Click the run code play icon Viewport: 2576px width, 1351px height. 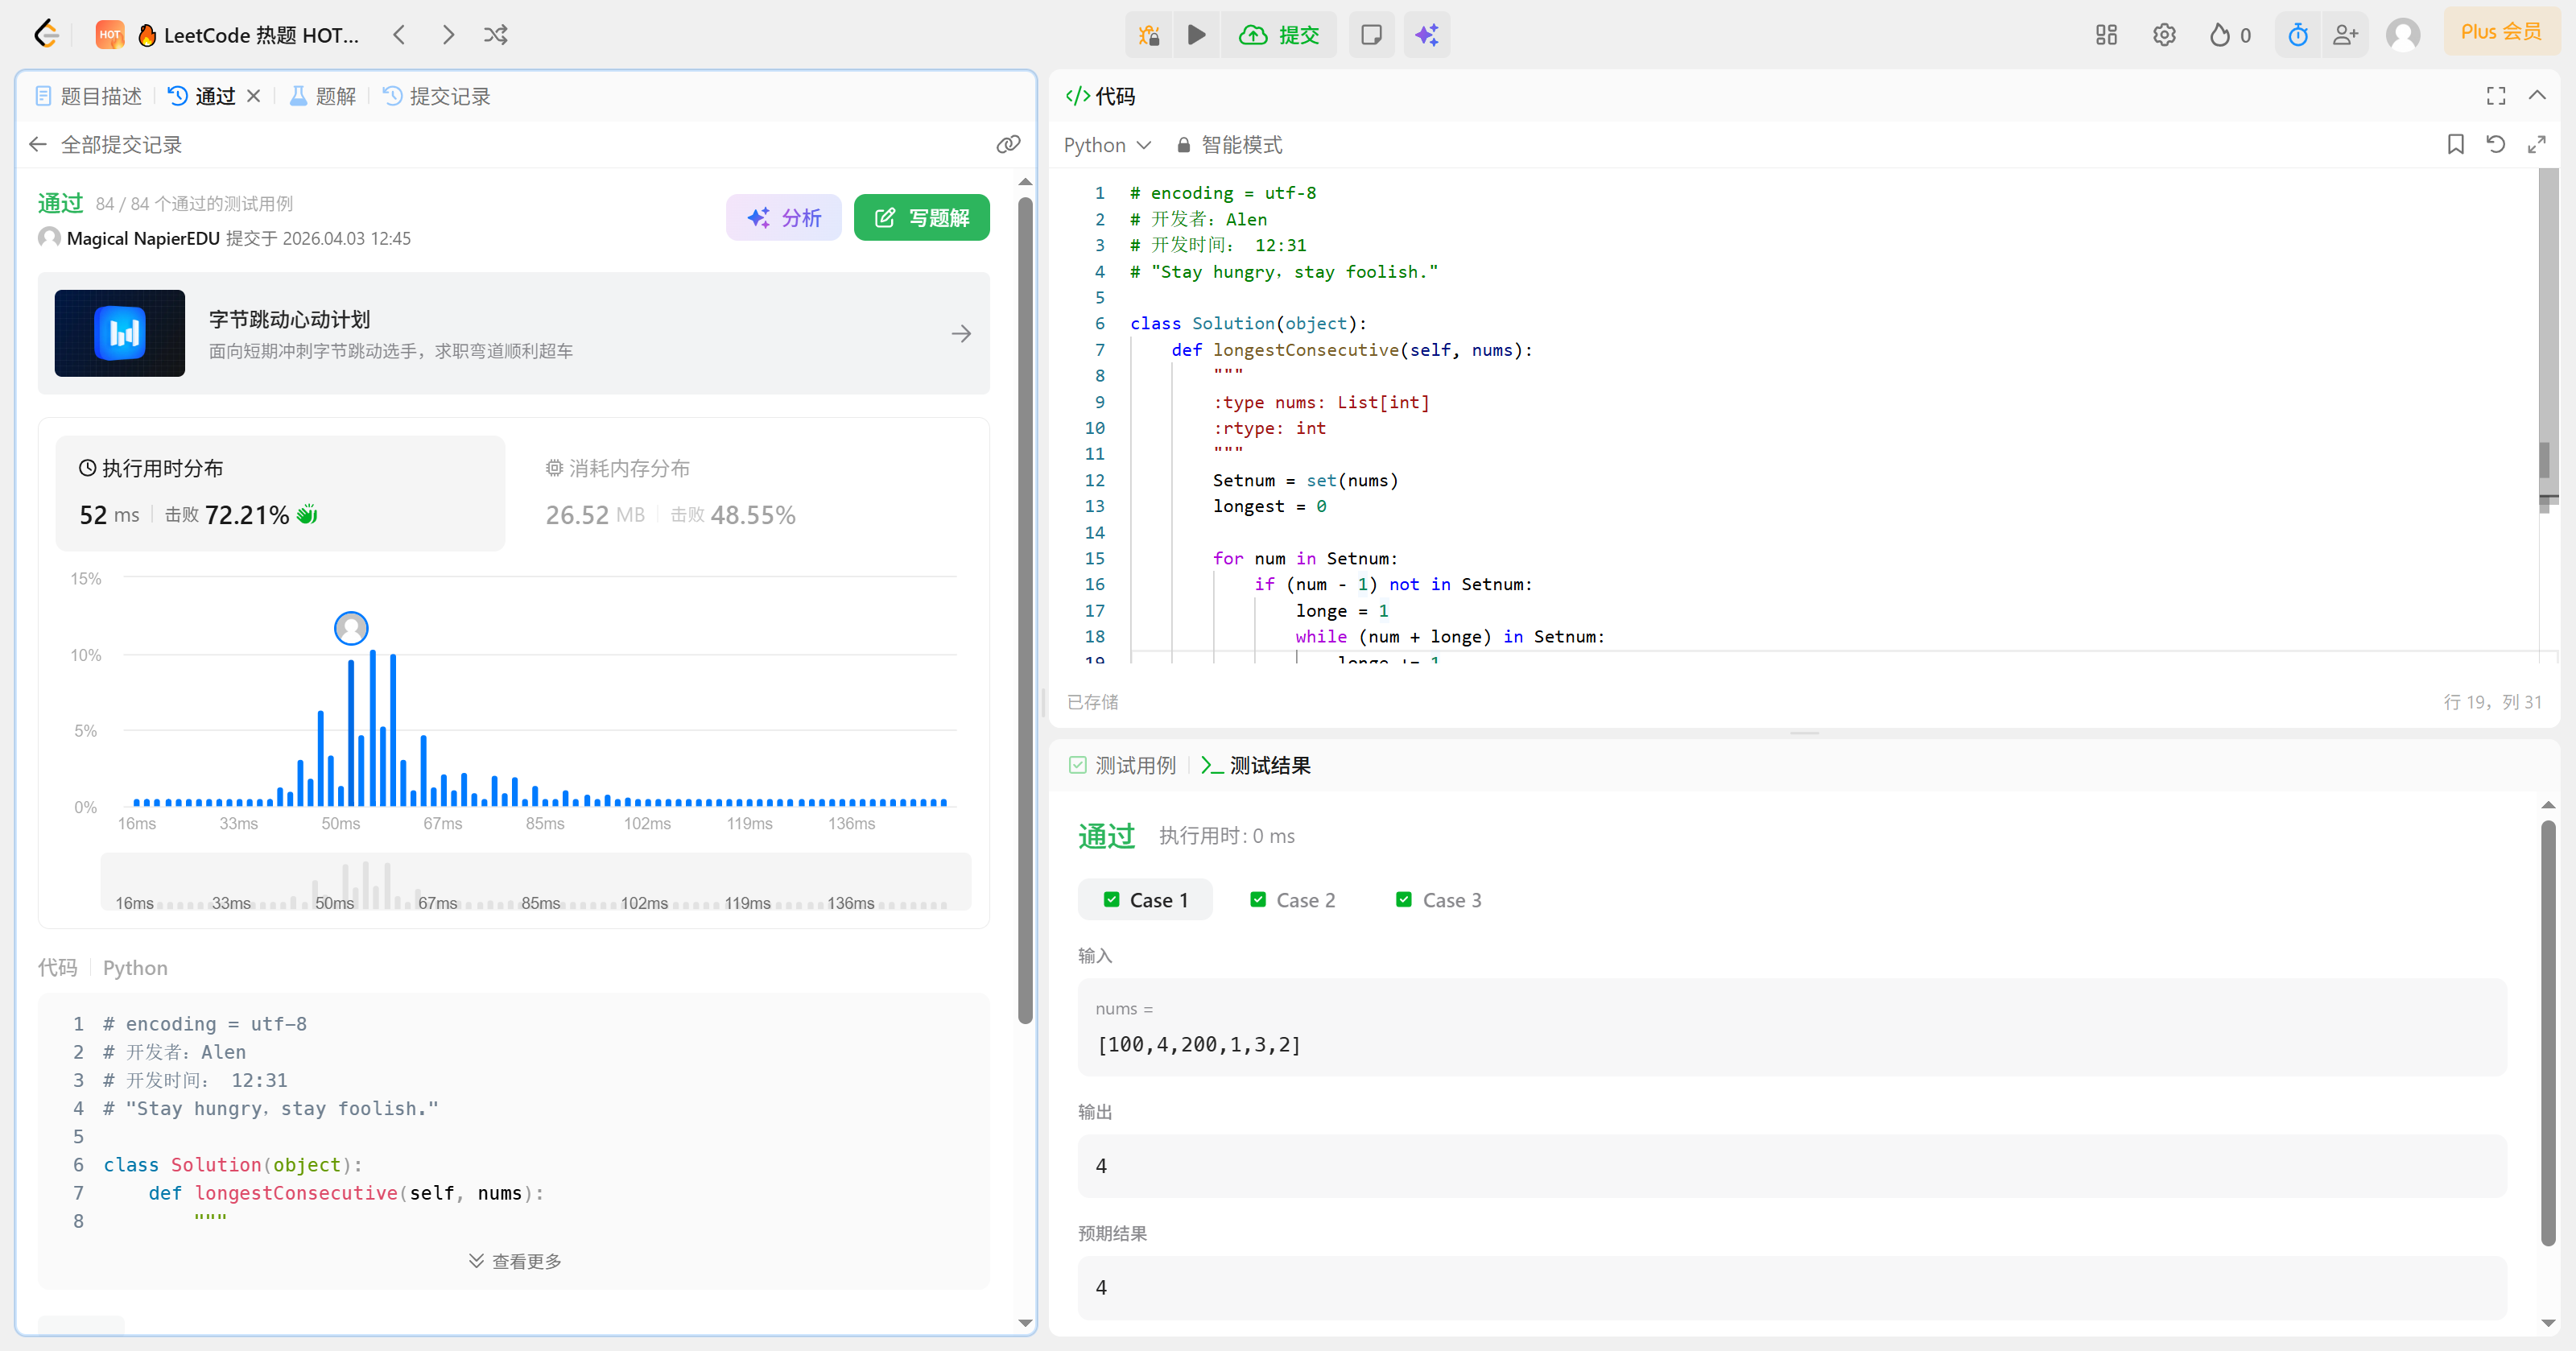coord(1196,35)
